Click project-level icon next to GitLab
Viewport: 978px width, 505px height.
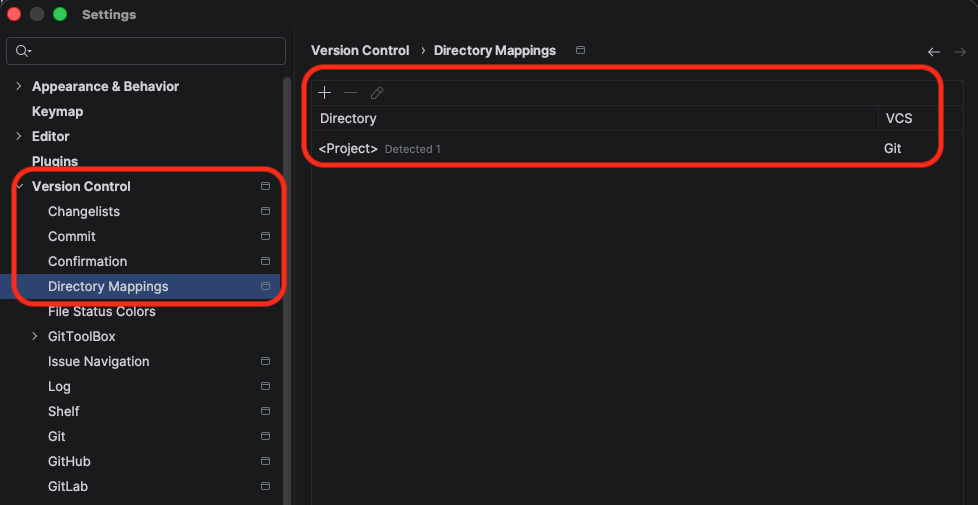[x=265, y=486]
